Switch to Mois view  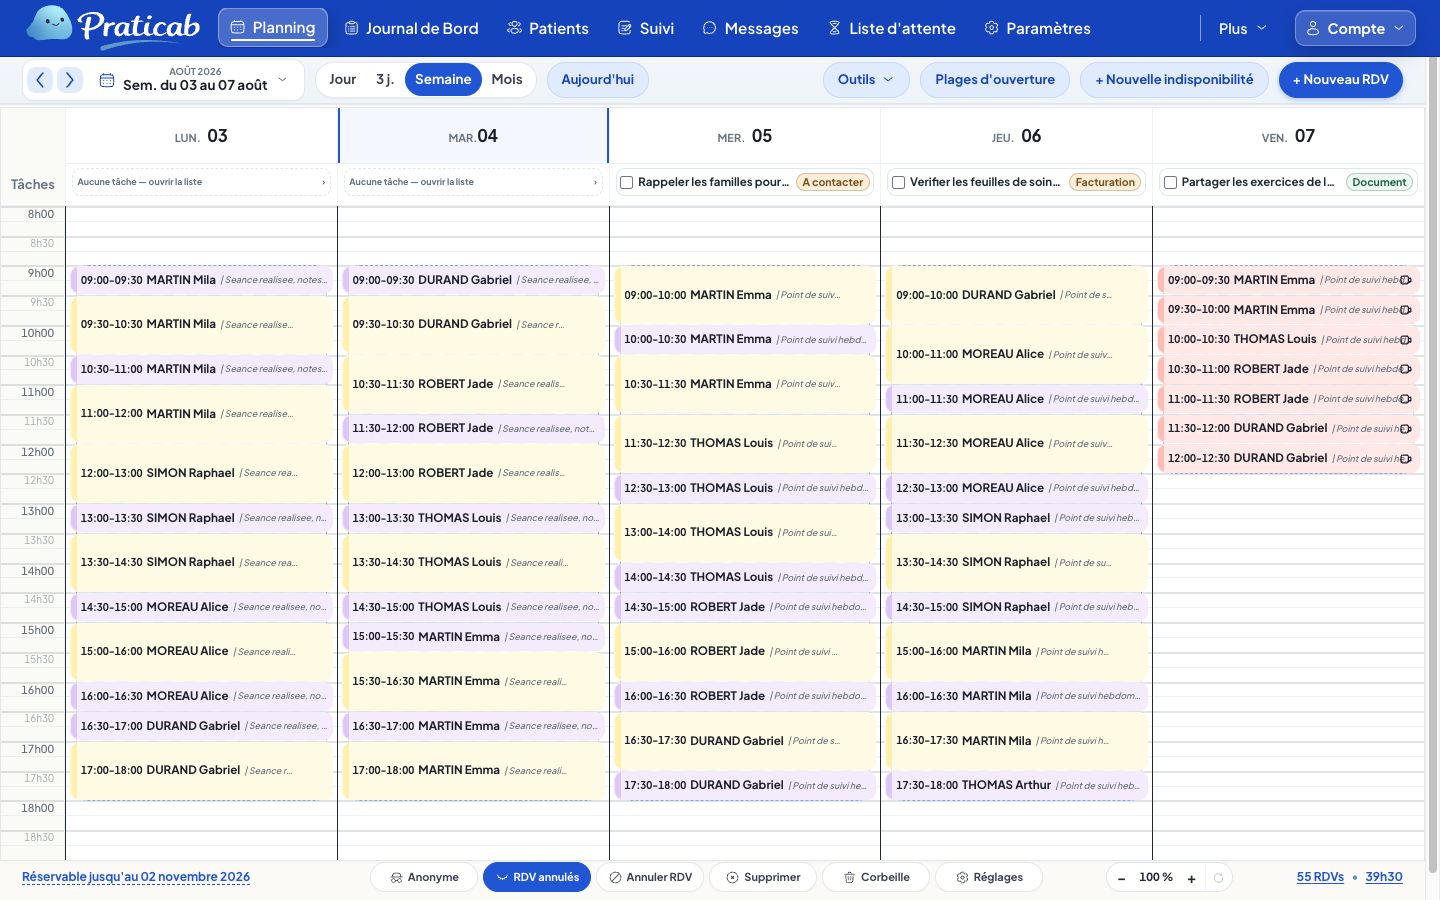(x=507, y=80)
